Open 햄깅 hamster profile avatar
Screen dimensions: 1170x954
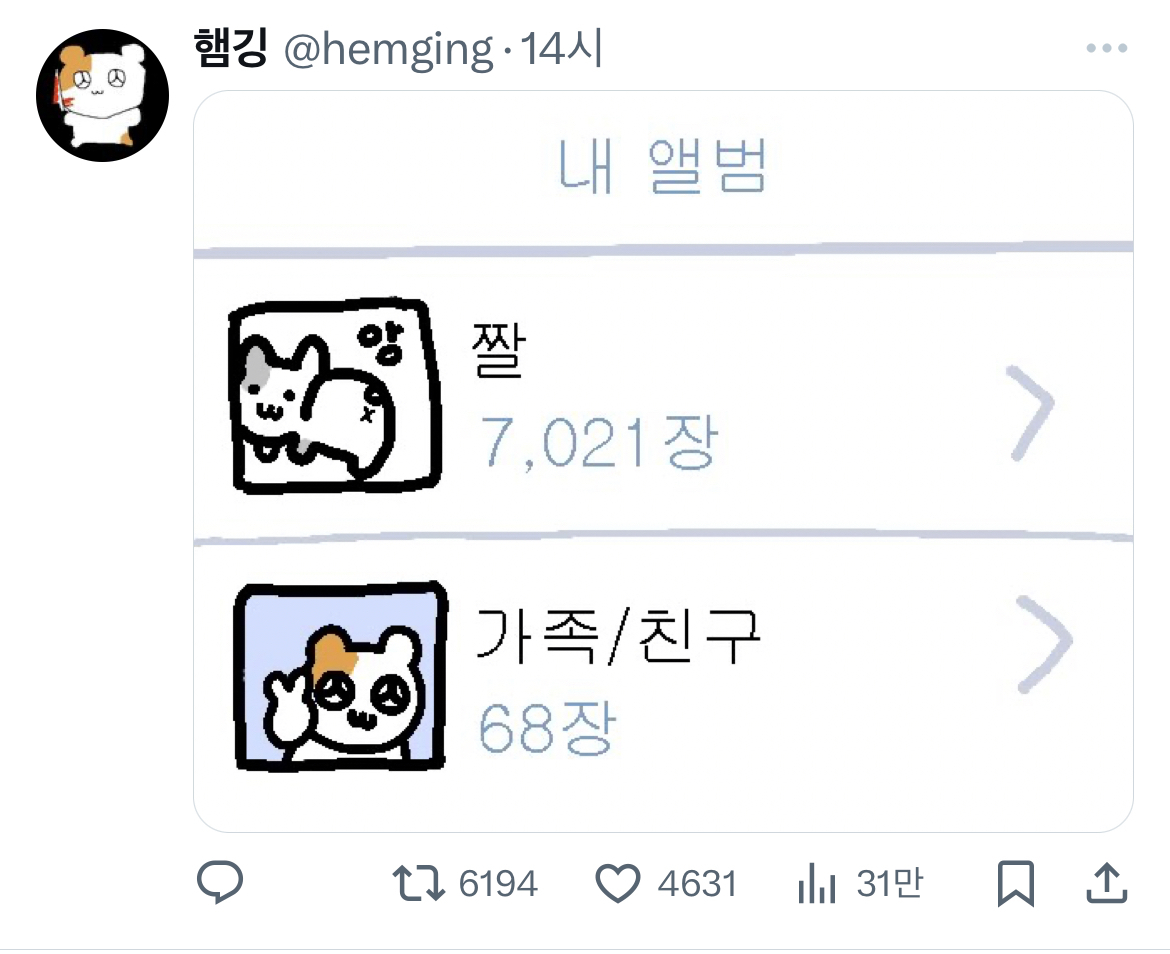coord(102,95)
